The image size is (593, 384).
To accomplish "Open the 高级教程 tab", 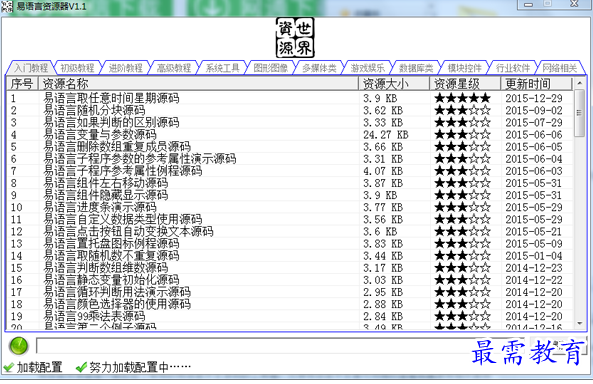I will click(x=174, y=68).
